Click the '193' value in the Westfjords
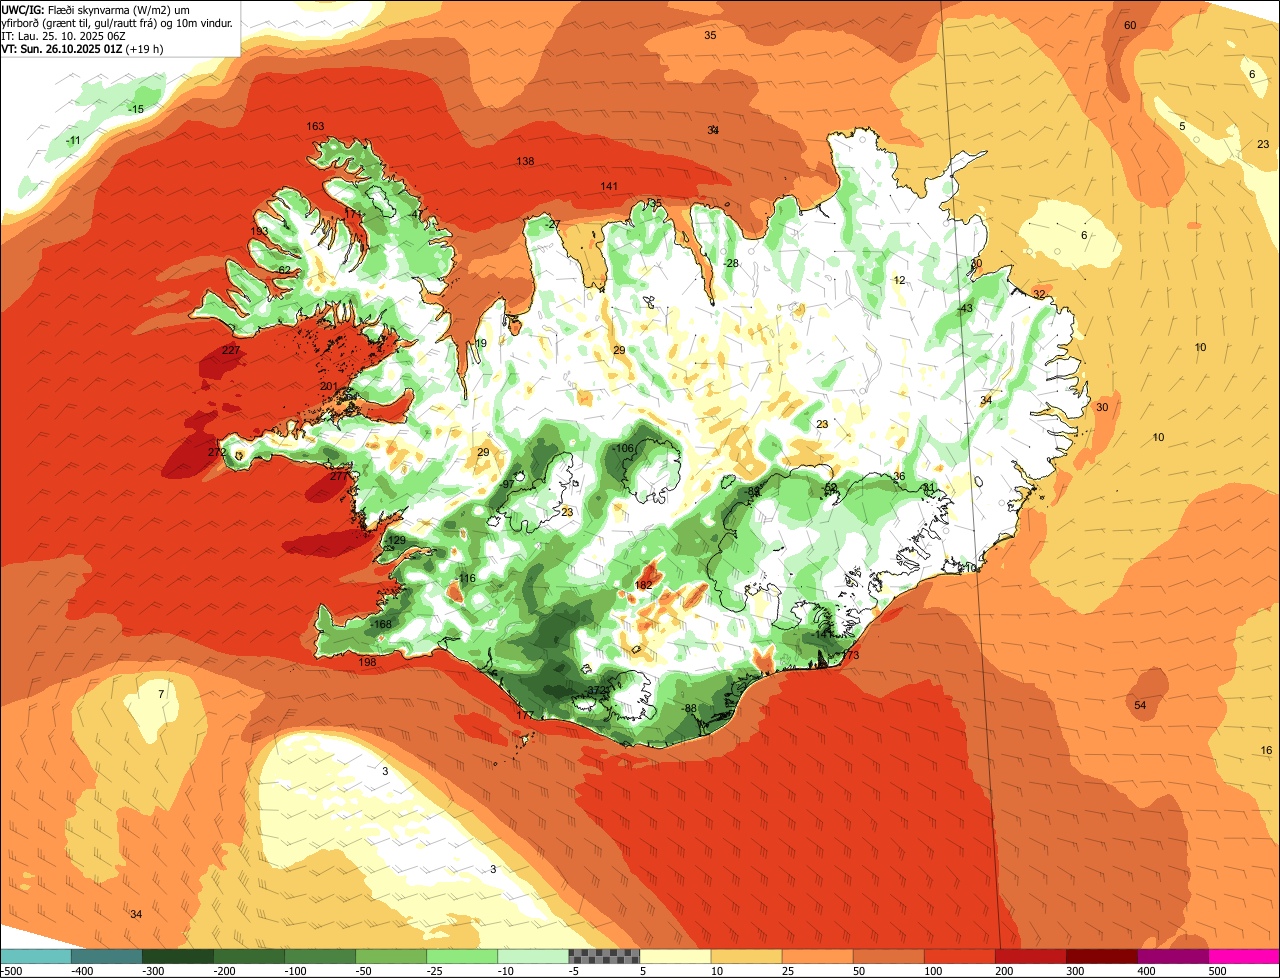Viewport: 1280px width, 978px height. coord(259,231)
